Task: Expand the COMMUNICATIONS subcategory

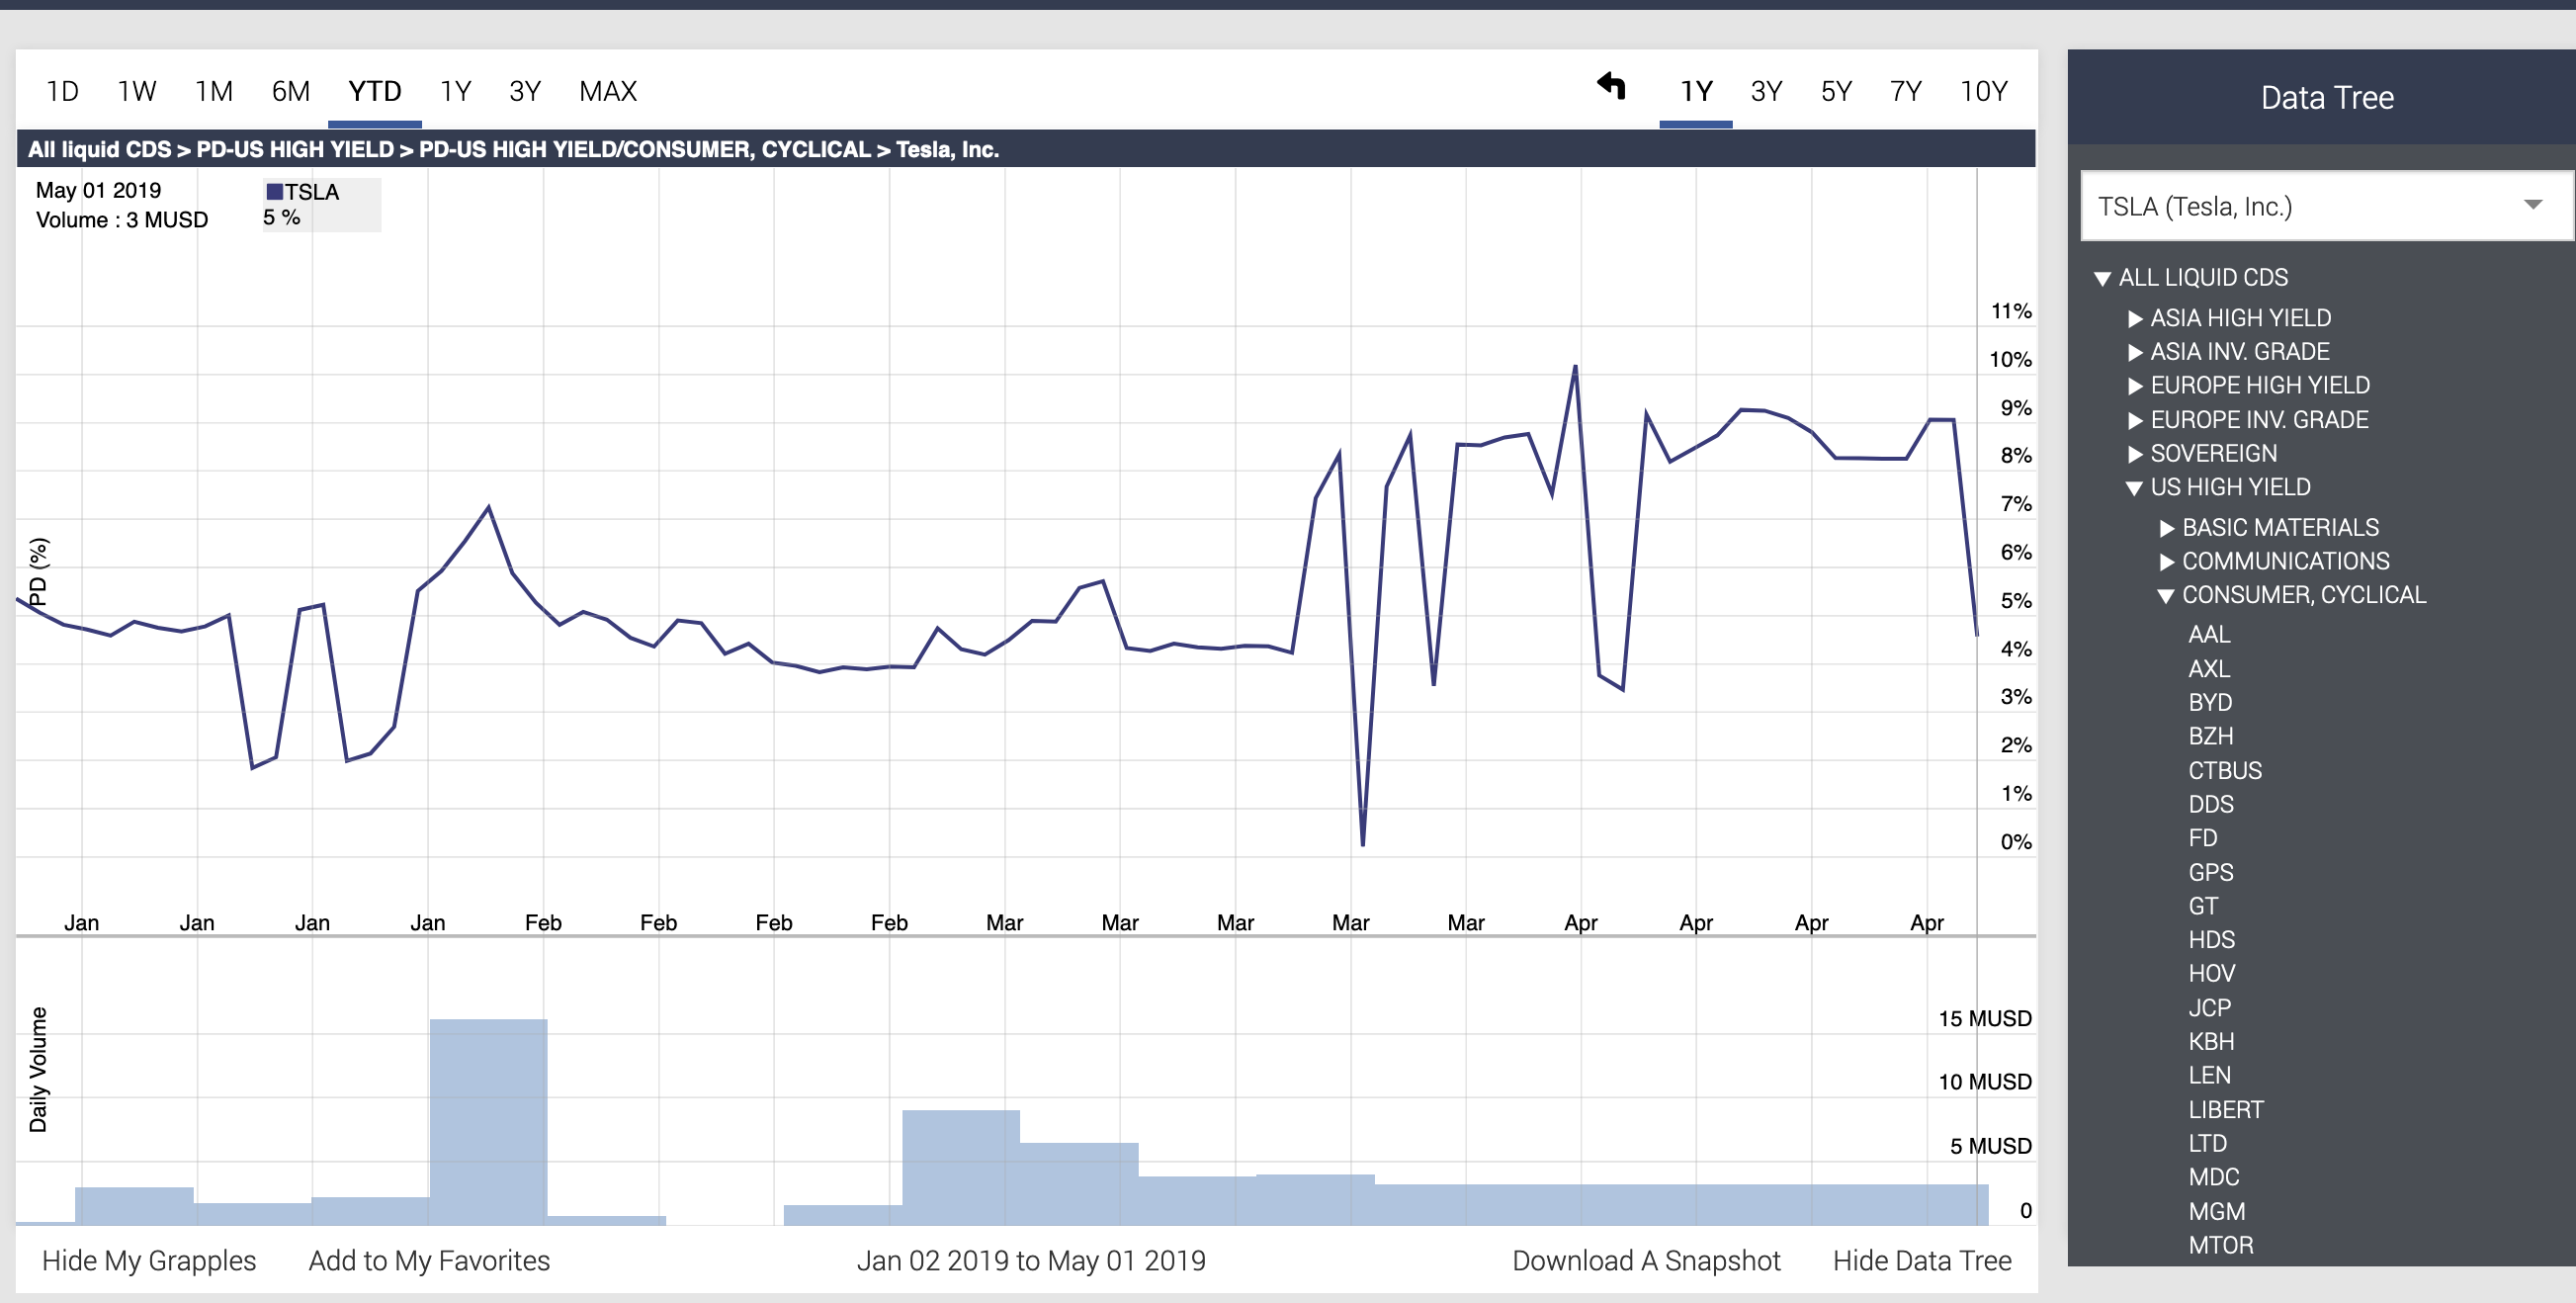Action: (x=2167, y=562)
